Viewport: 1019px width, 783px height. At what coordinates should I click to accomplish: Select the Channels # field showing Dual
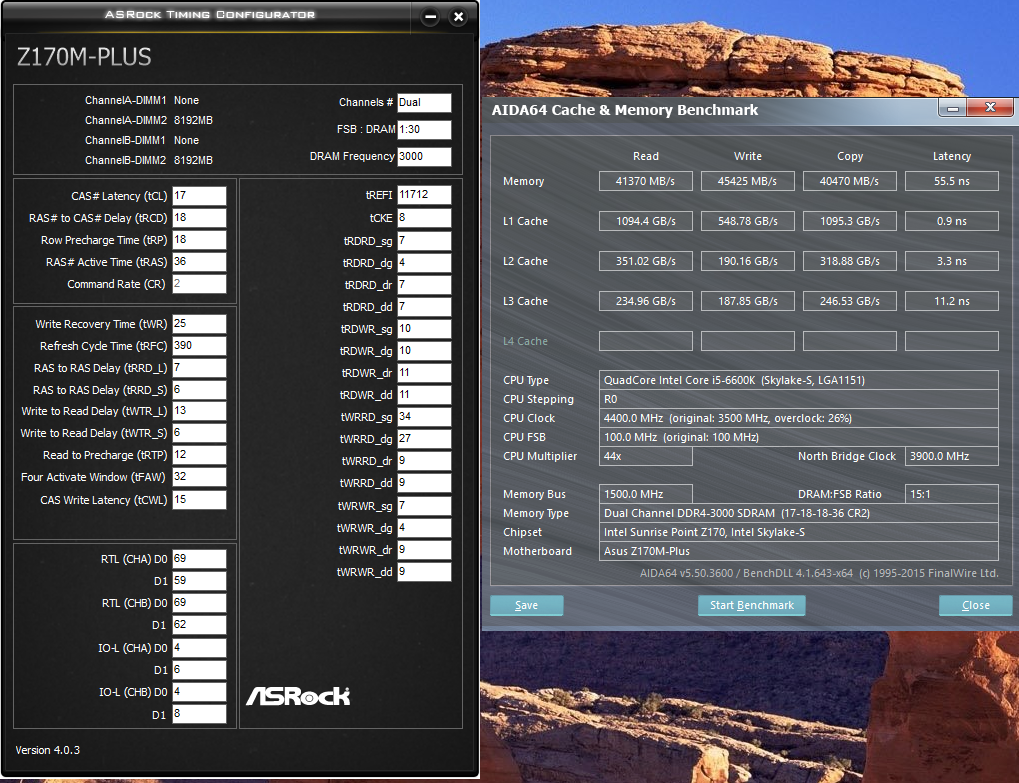coord(424,103)
